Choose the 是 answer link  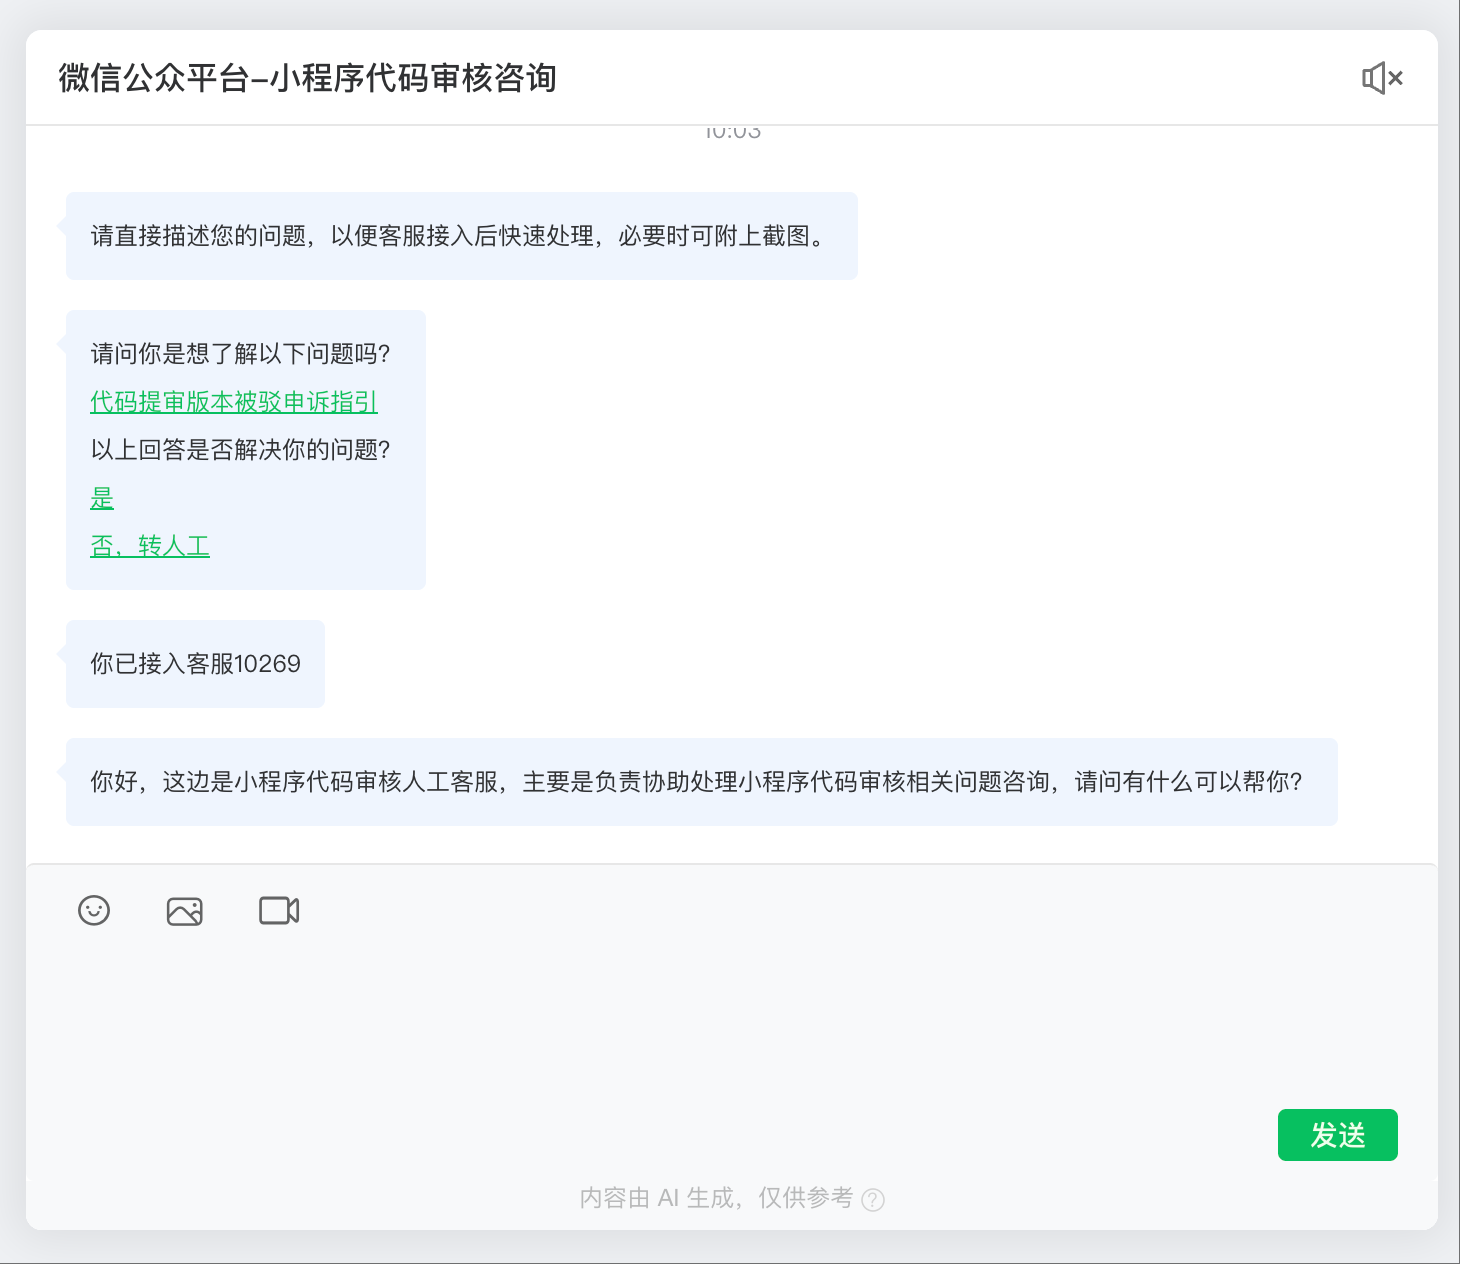click(102, 498)
